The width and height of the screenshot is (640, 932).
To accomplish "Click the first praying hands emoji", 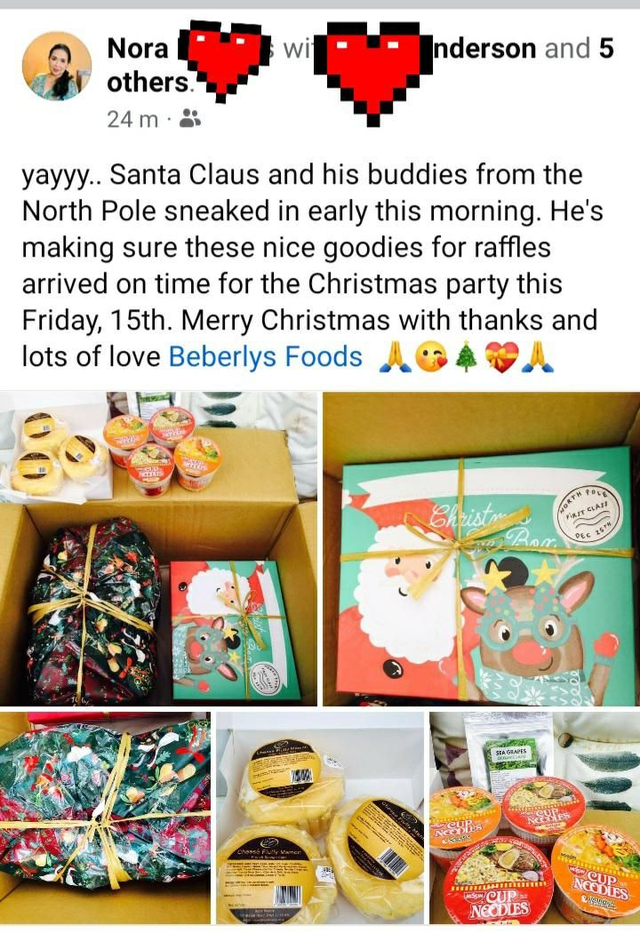I will pos(395,357).
